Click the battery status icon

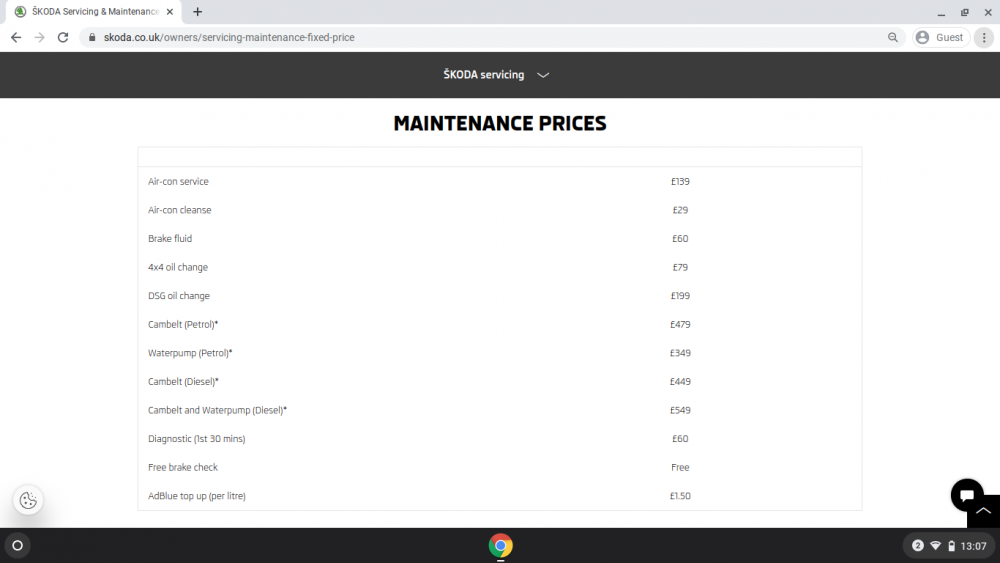pos(952,546)
